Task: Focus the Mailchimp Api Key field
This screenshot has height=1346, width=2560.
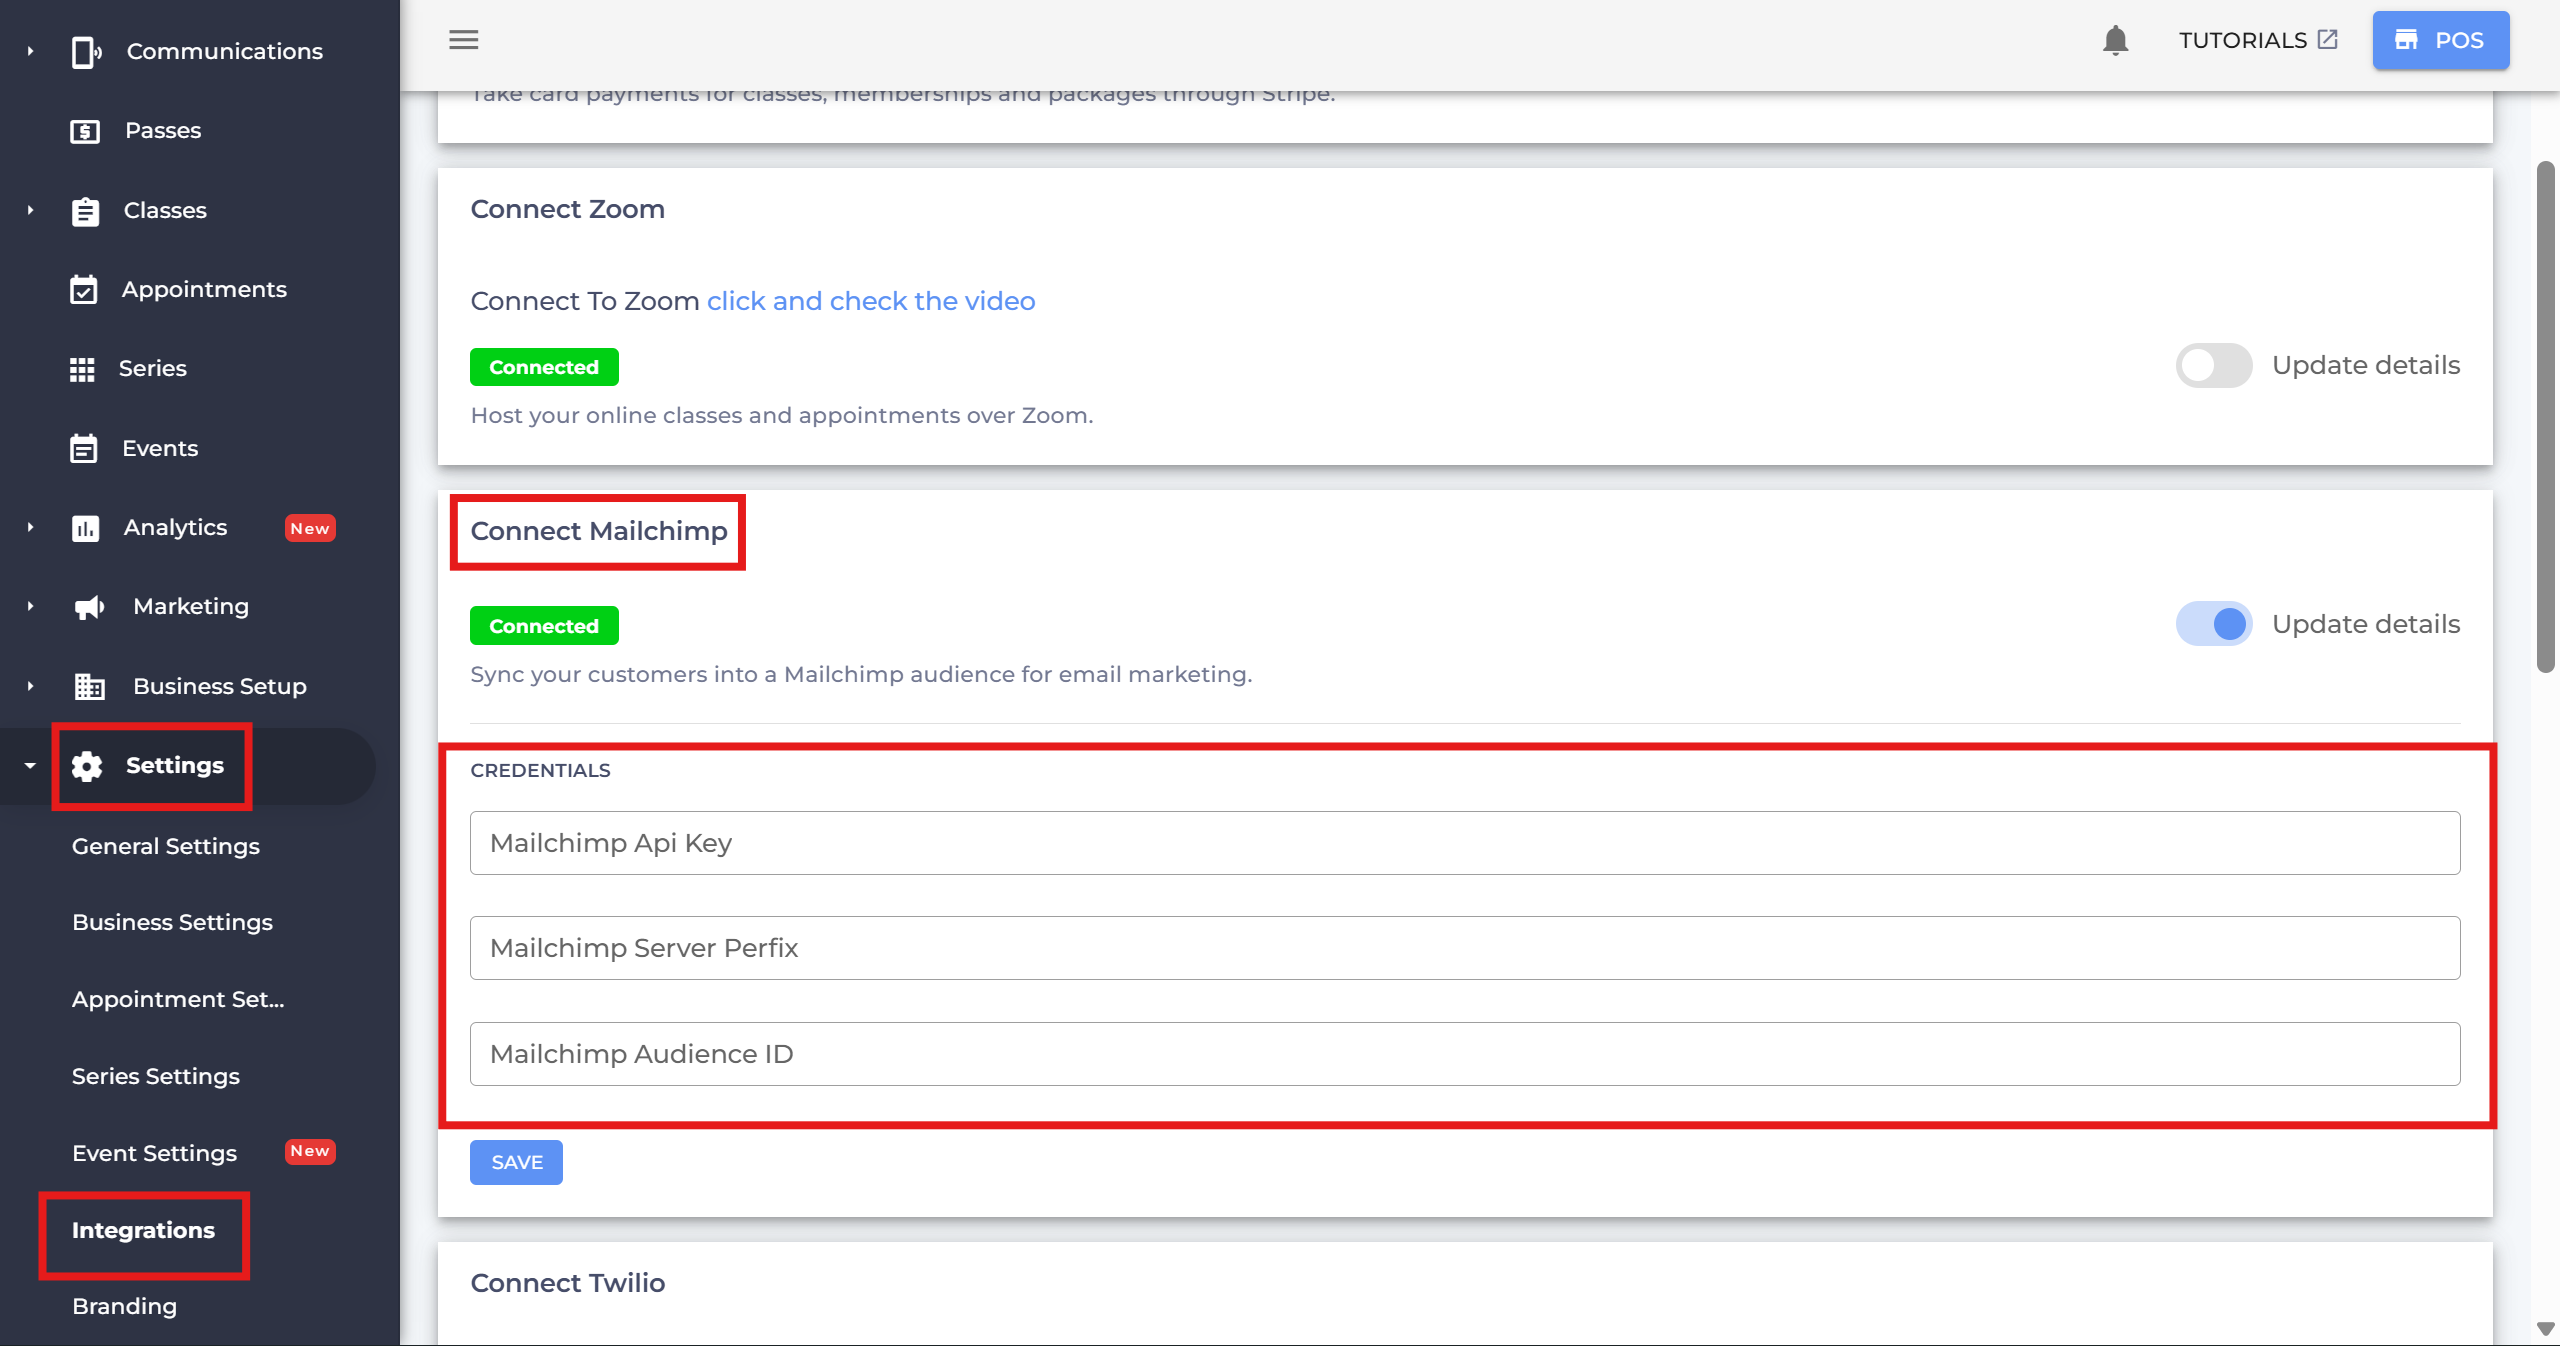Action: (1465, 843)
